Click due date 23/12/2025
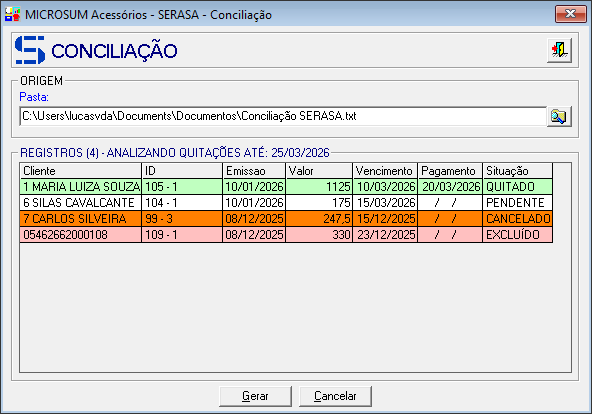The image size is (592, 414). 385,235
